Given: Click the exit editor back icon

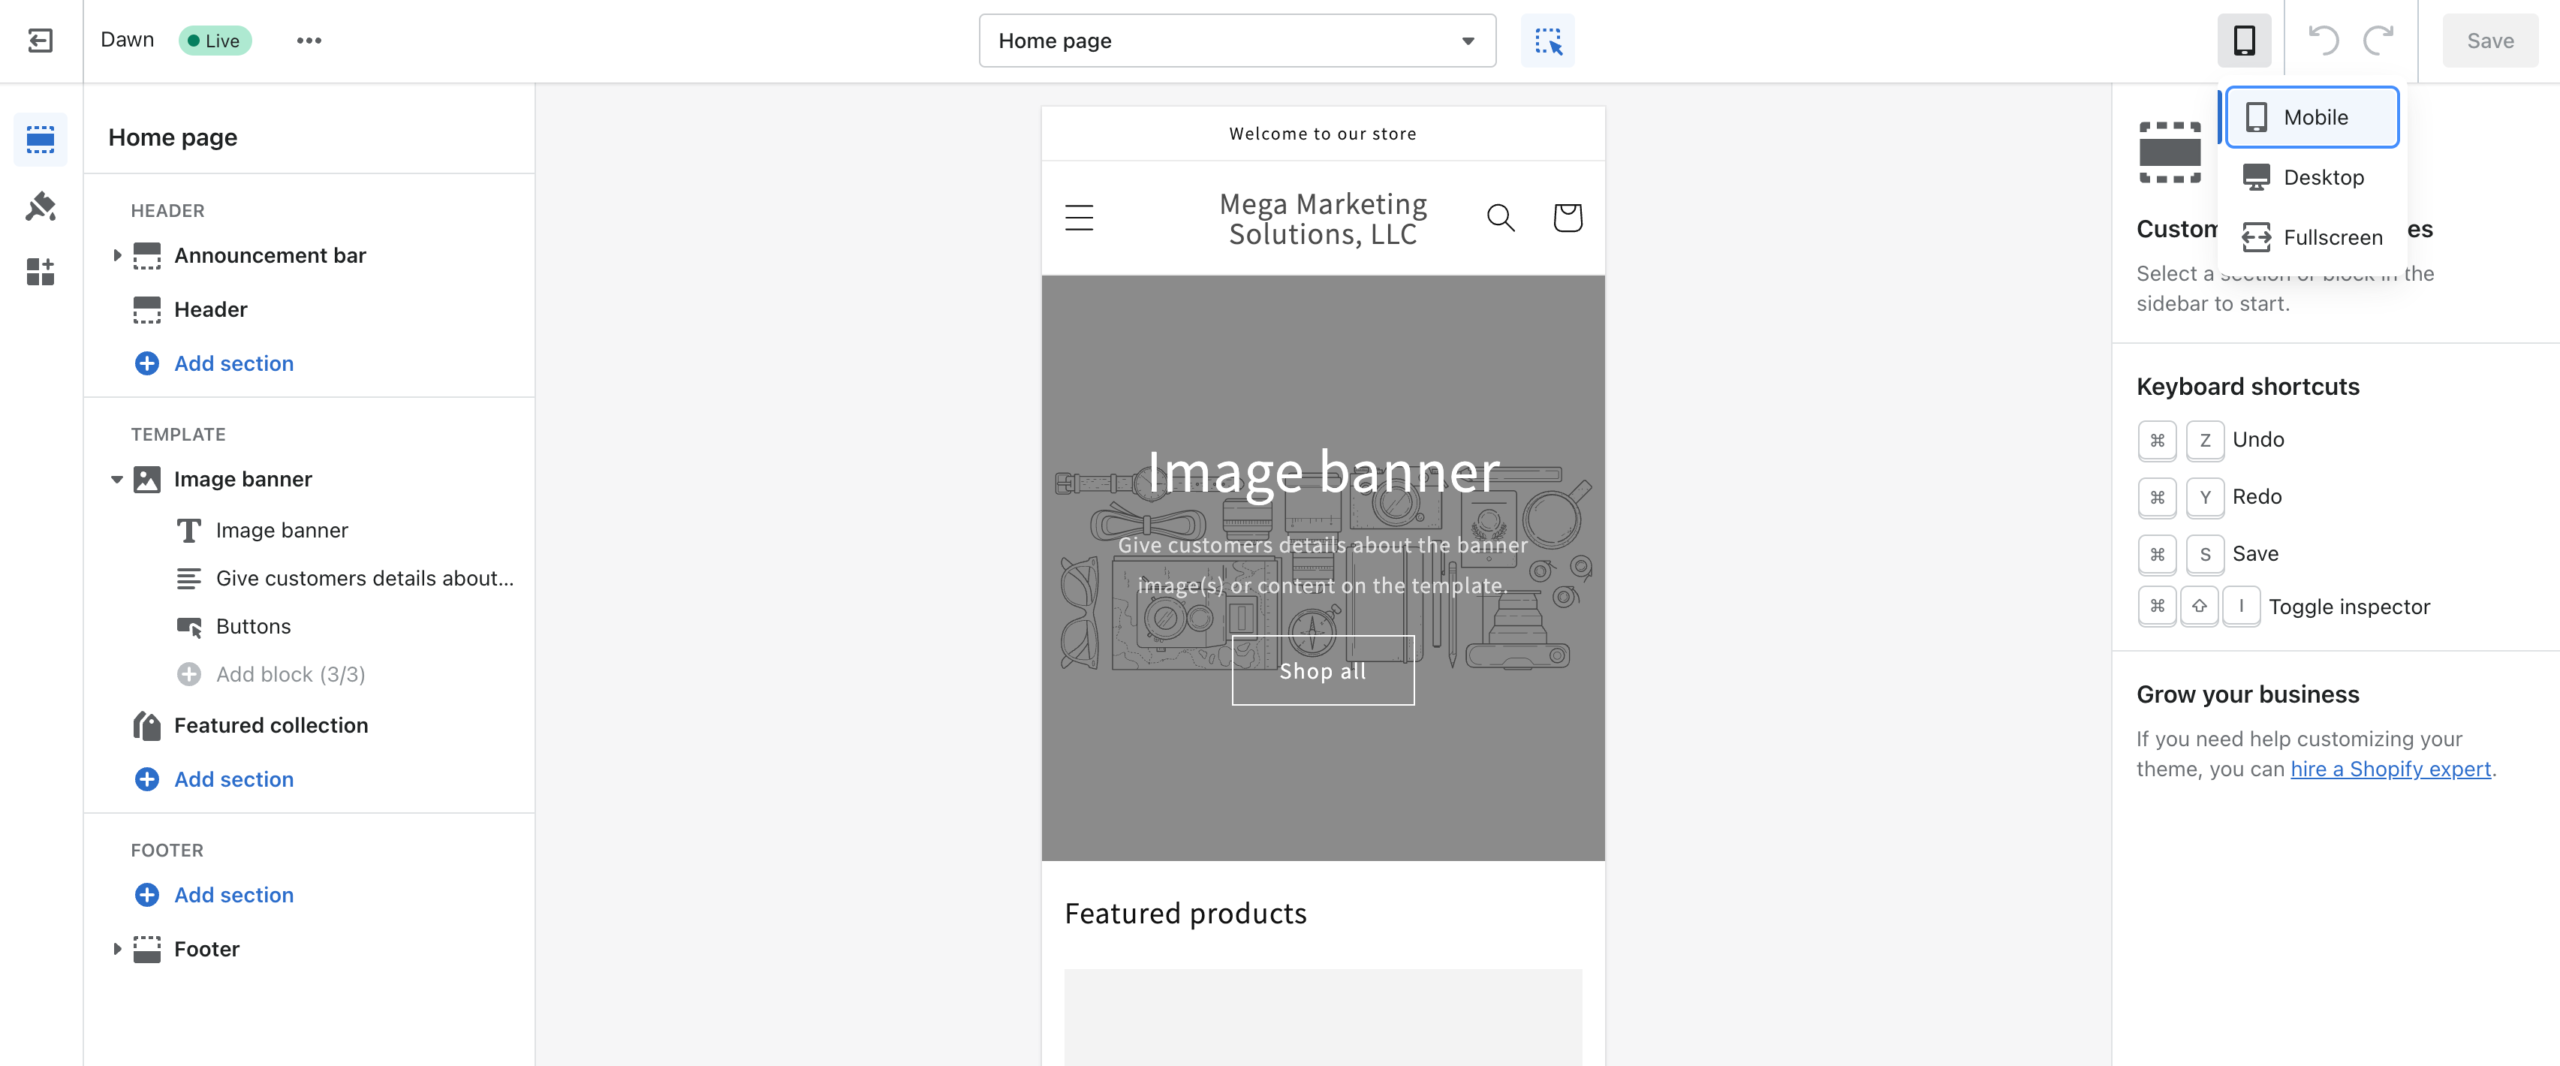Looking at the screenshot, I should 40,41.
